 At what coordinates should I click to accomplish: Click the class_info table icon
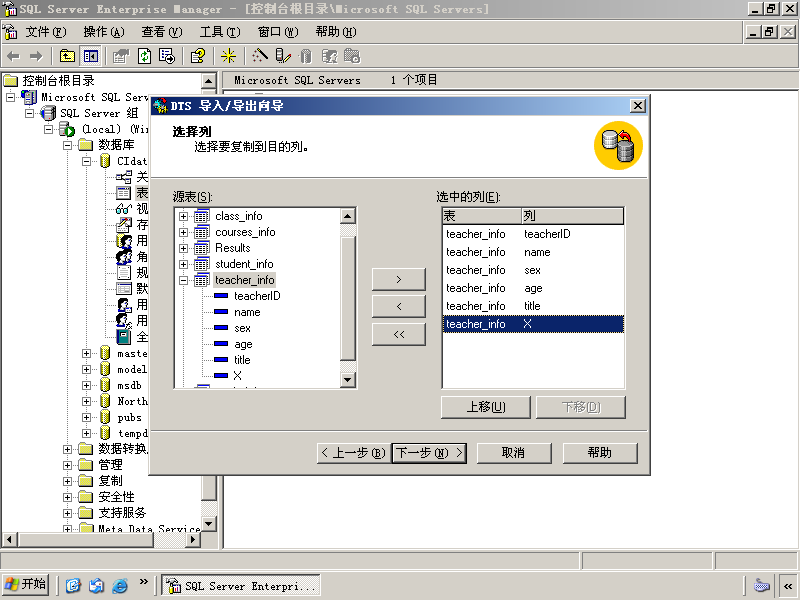tap(202, 216)
